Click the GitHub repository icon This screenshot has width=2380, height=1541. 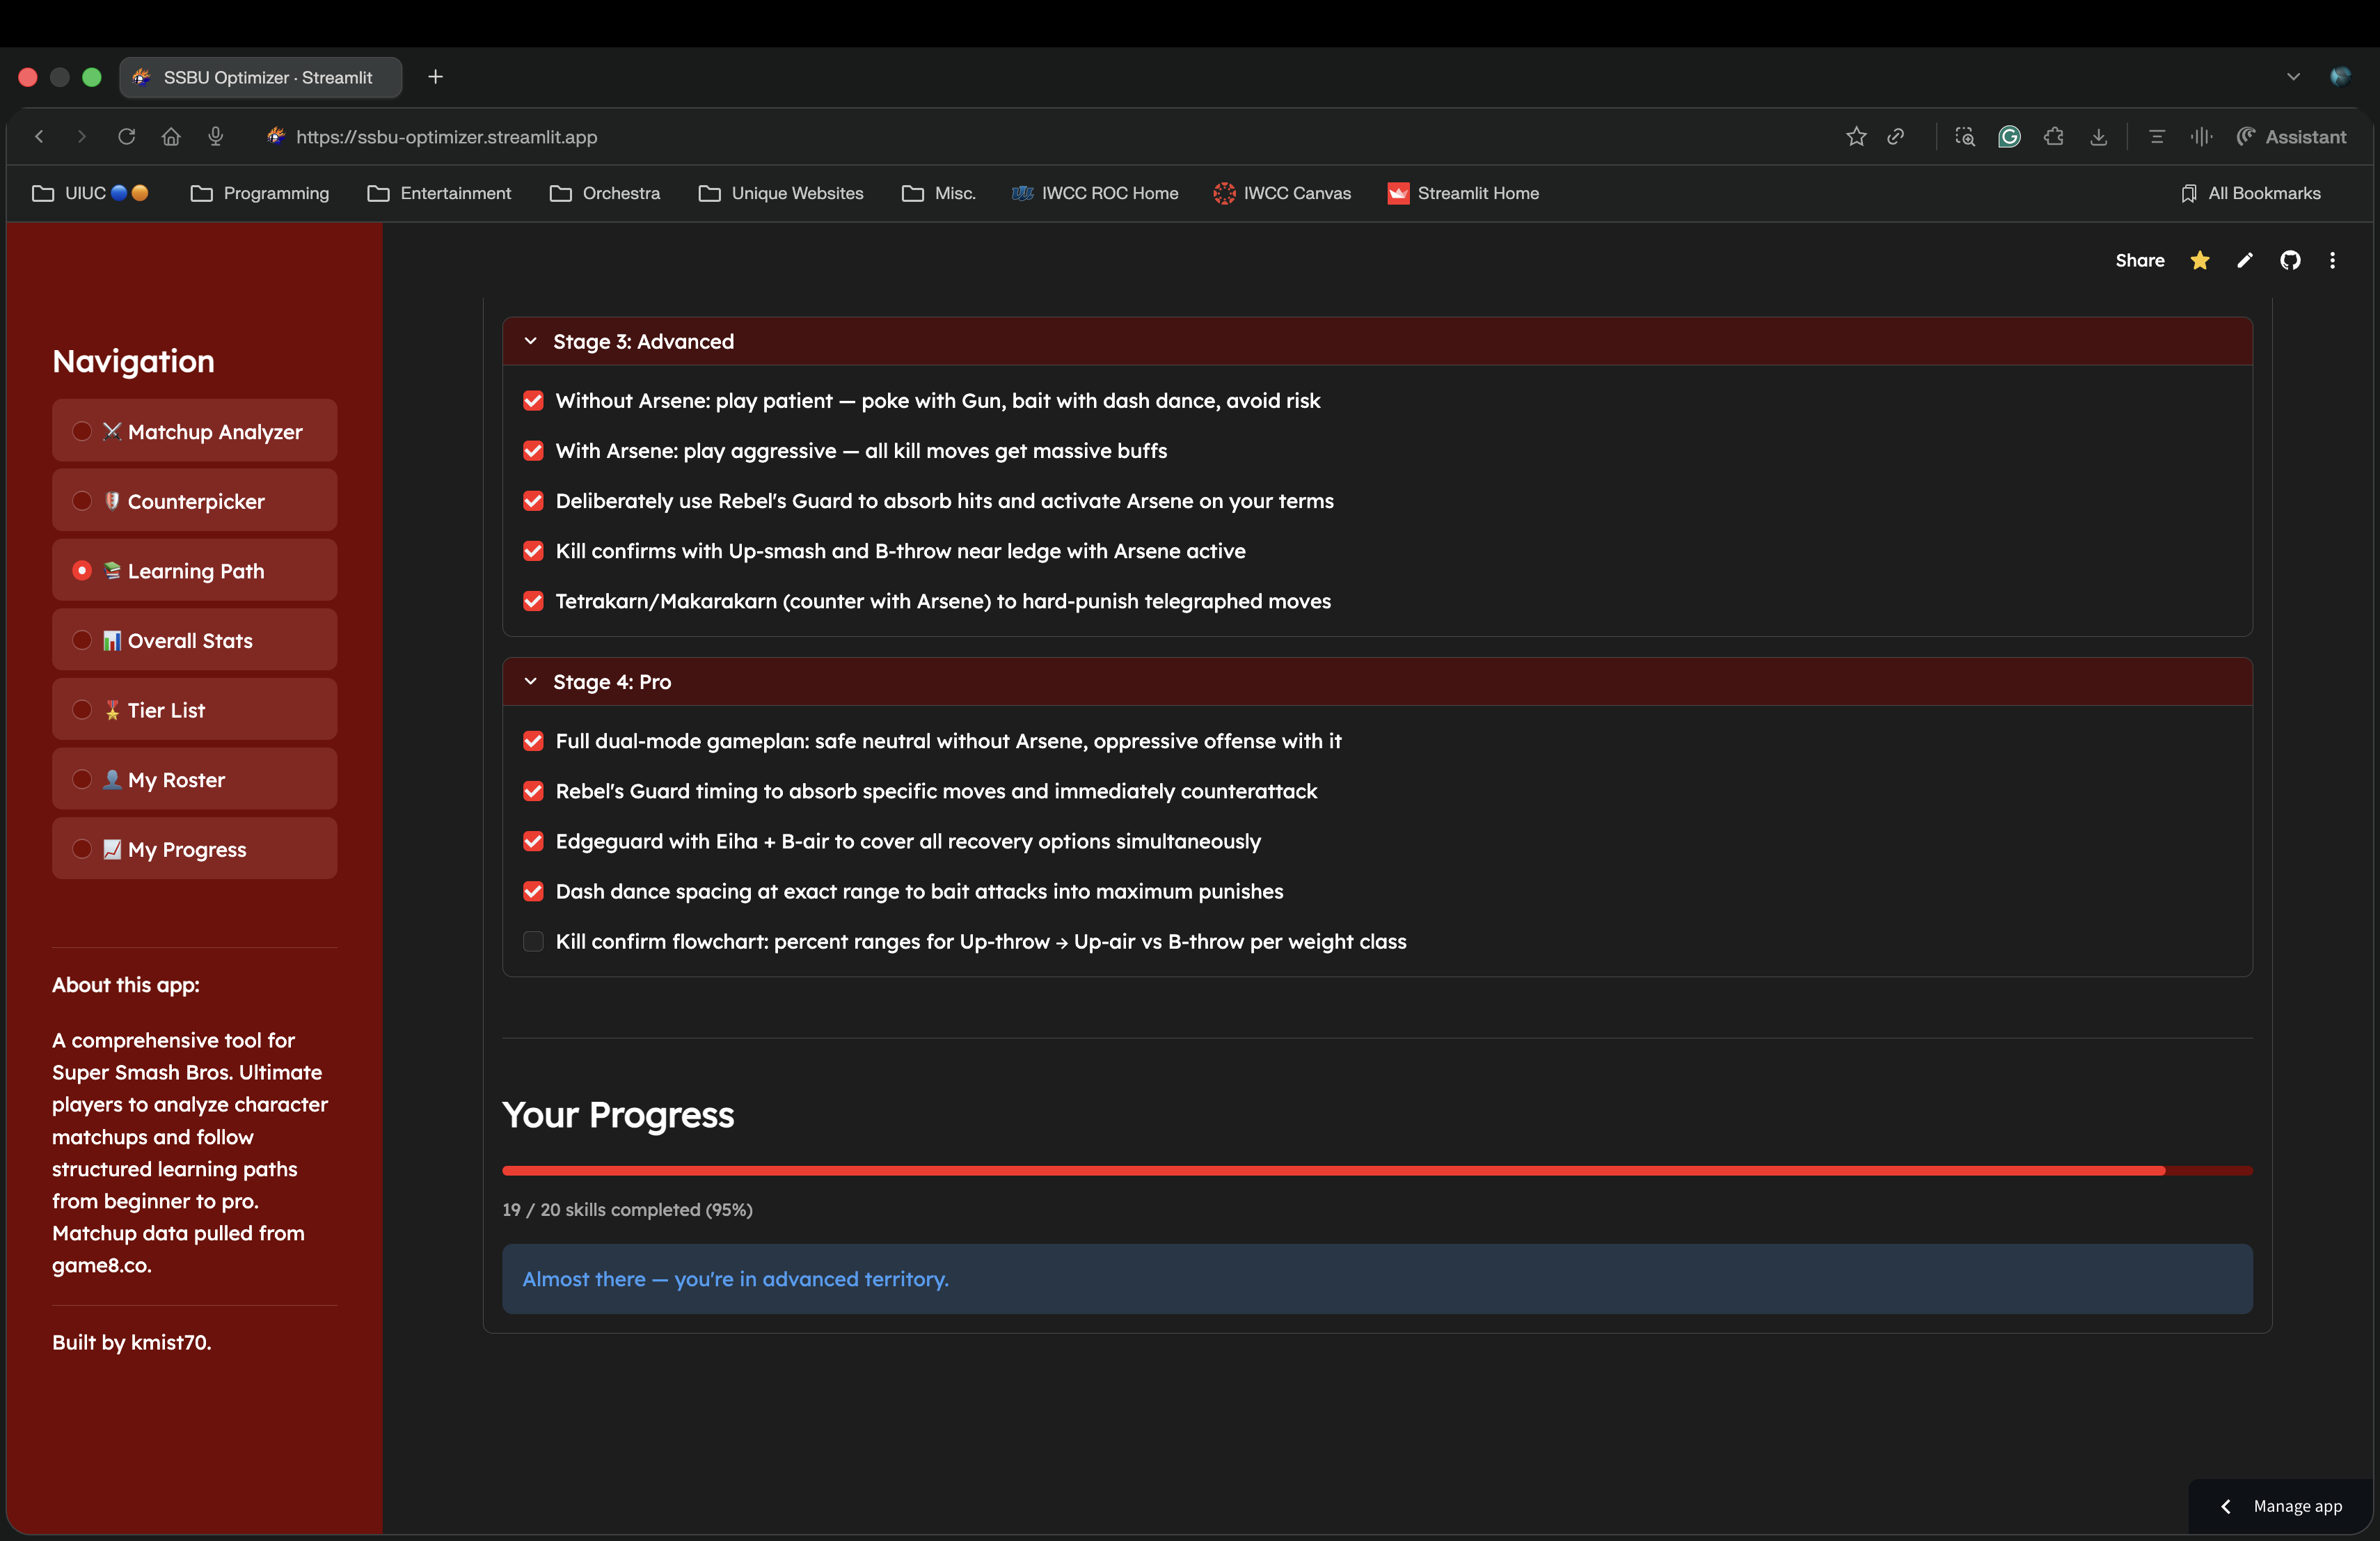2290,260
